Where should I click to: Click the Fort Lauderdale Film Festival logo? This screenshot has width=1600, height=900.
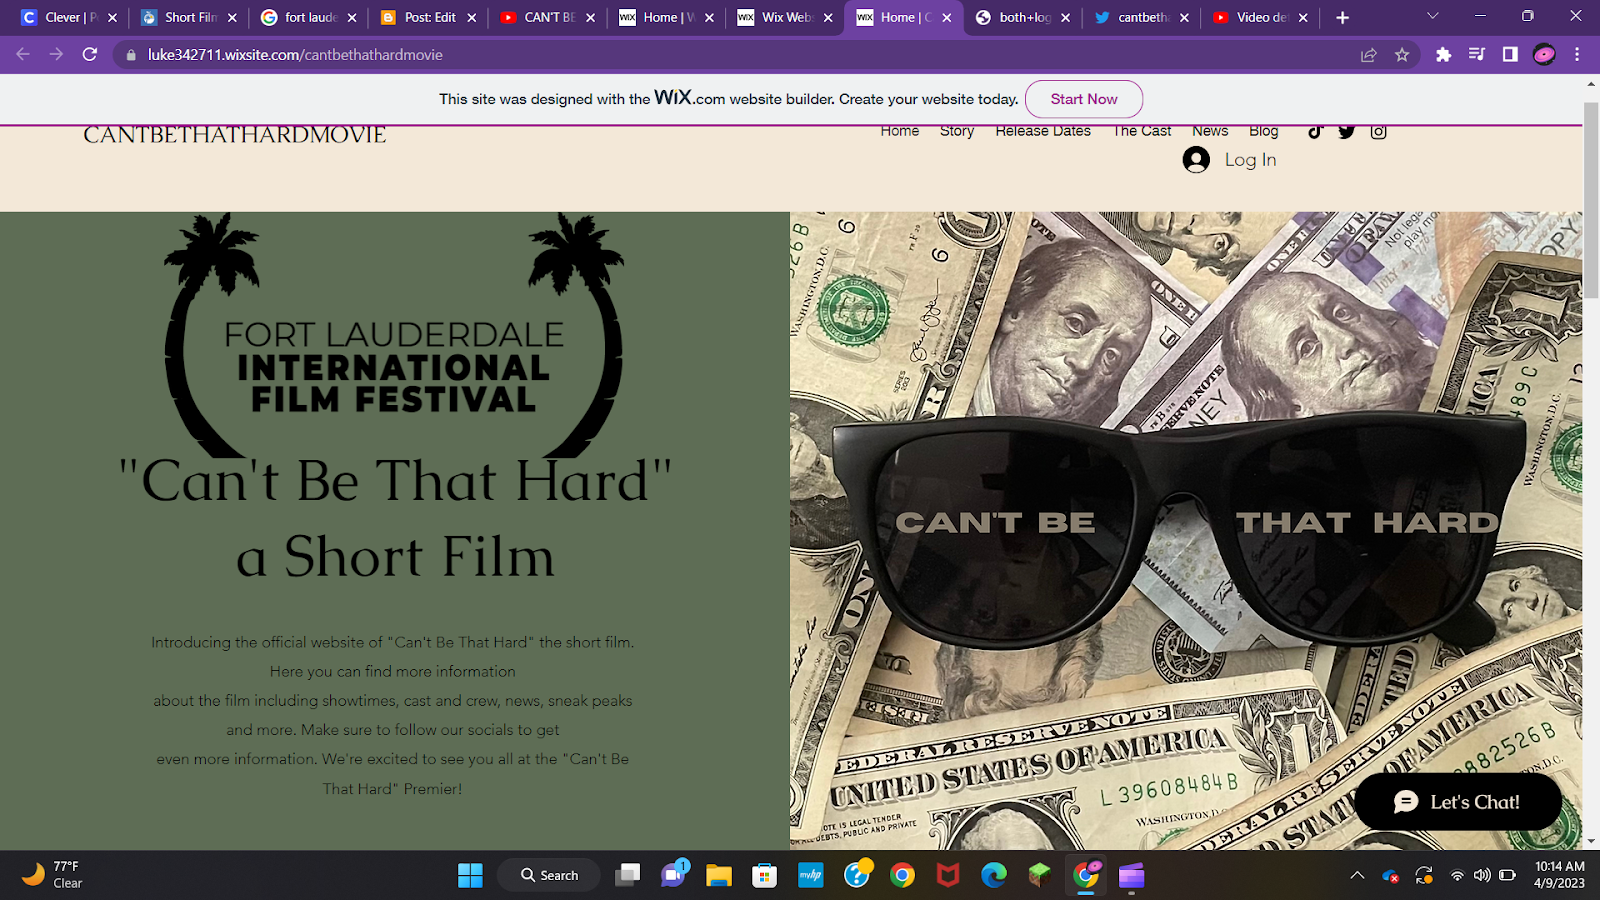tap(394, 335)
